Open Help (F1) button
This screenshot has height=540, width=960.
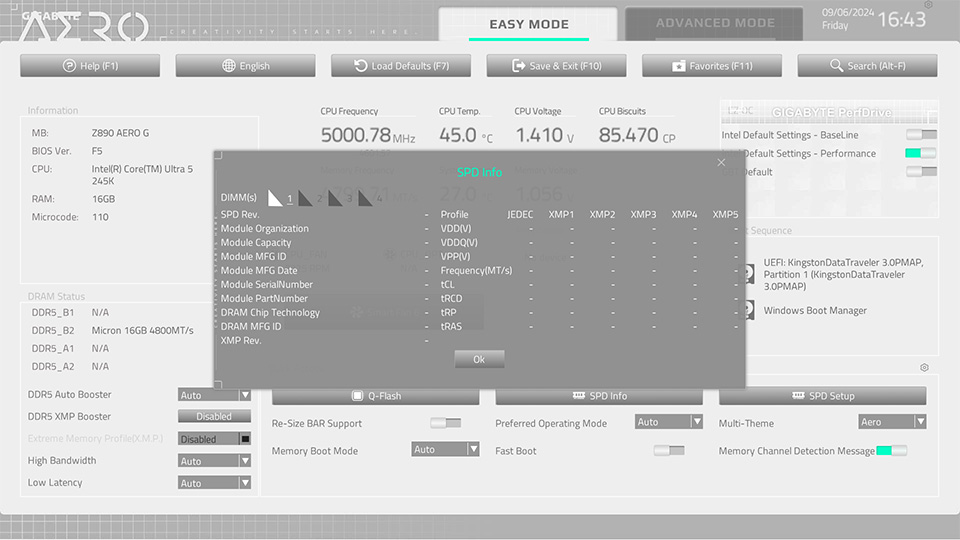click(x=90, y=66)
